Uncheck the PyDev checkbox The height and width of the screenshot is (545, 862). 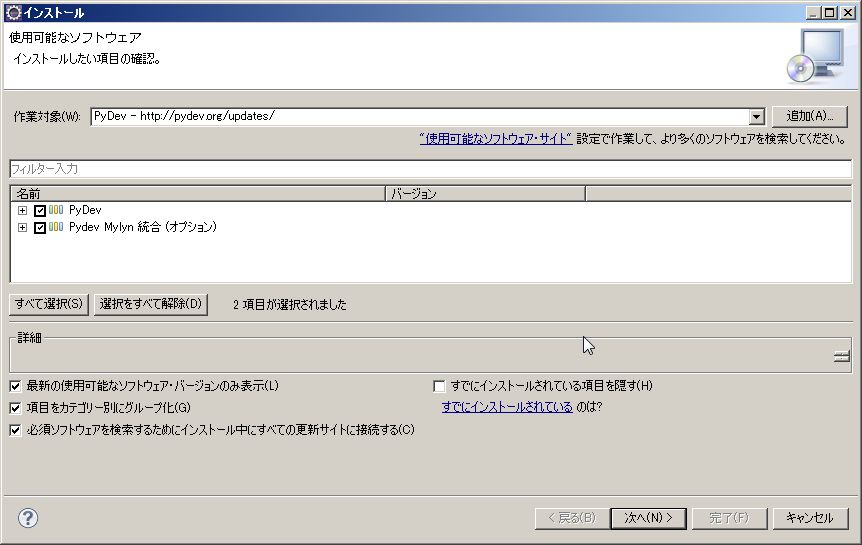click(x=40, y=210)
